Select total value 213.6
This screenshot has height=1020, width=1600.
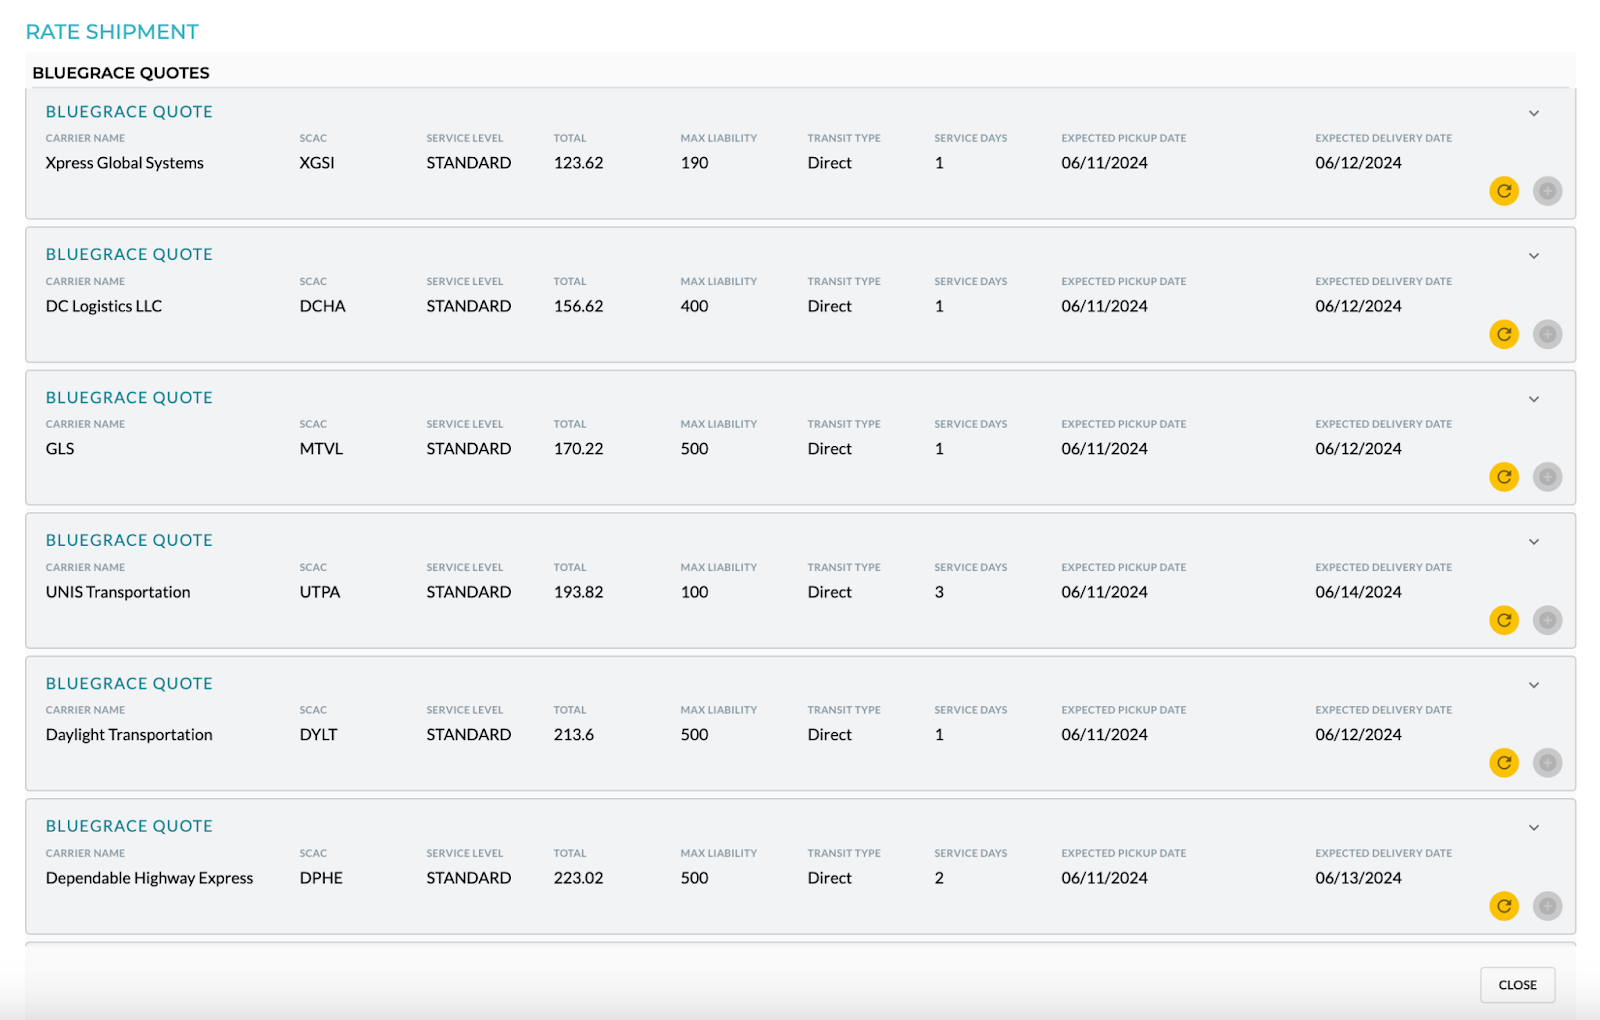click(574, 735)
